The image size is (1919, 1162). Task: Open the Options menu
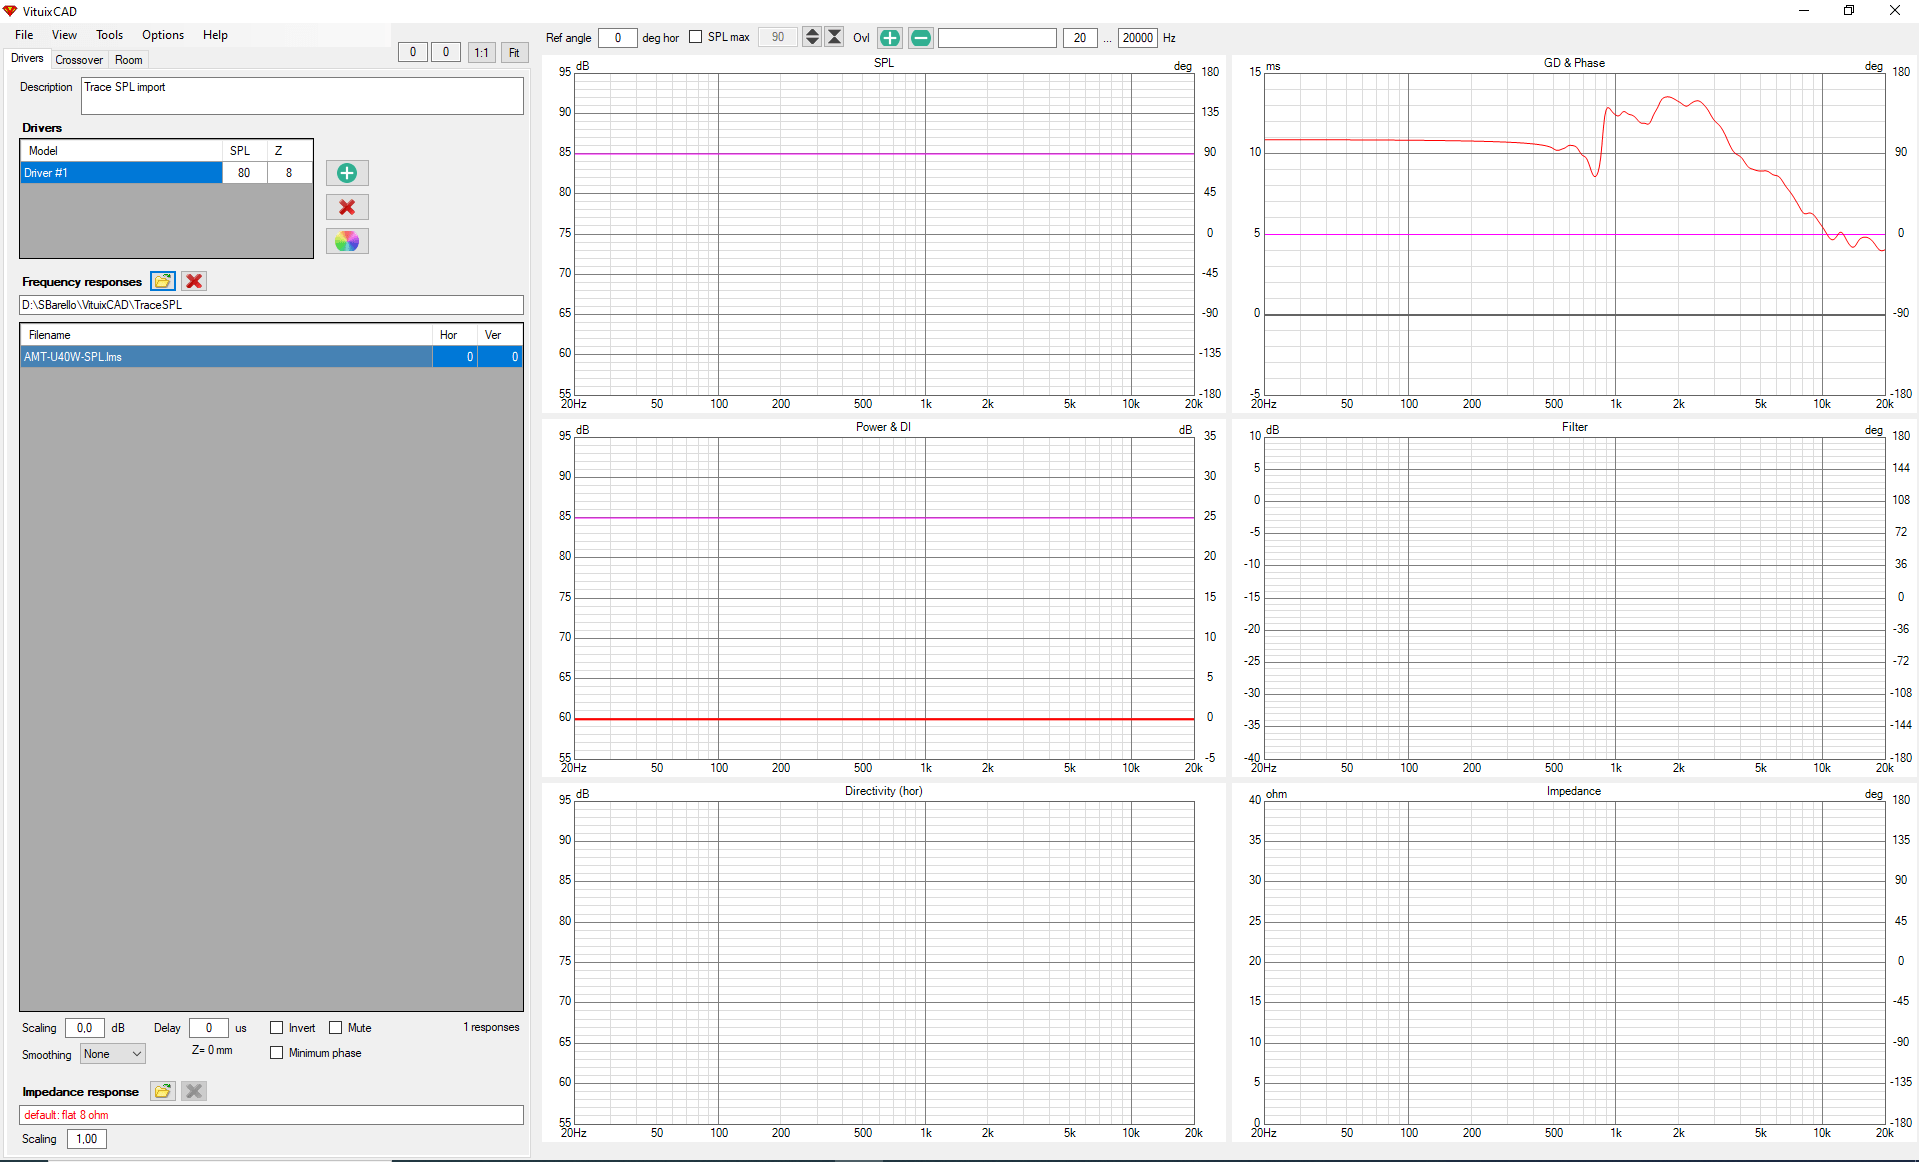point(163,35)
